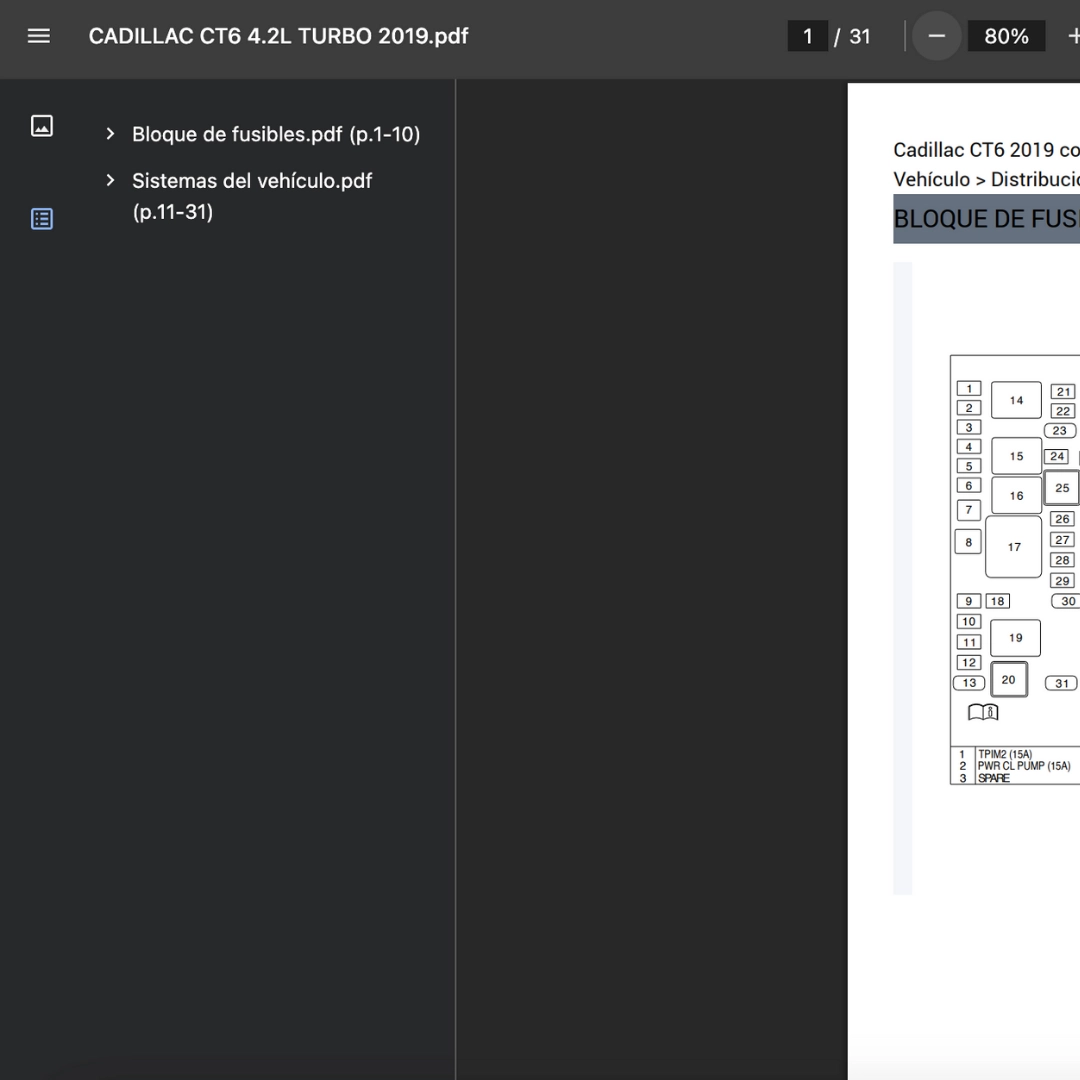Switch sidebar to document outline view

click(x=42, y=219)
